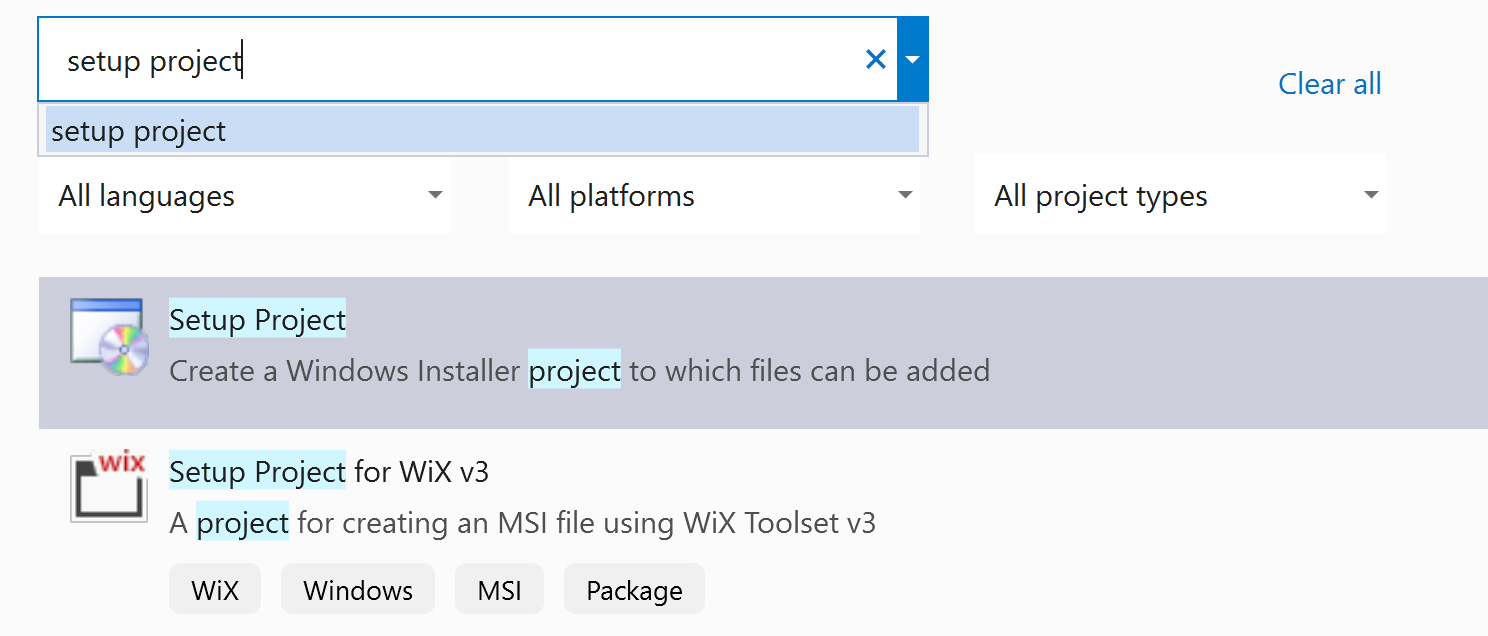Open the All languages dropdown
Viewport: 1488px width, 636px height.
coord(244,195)
